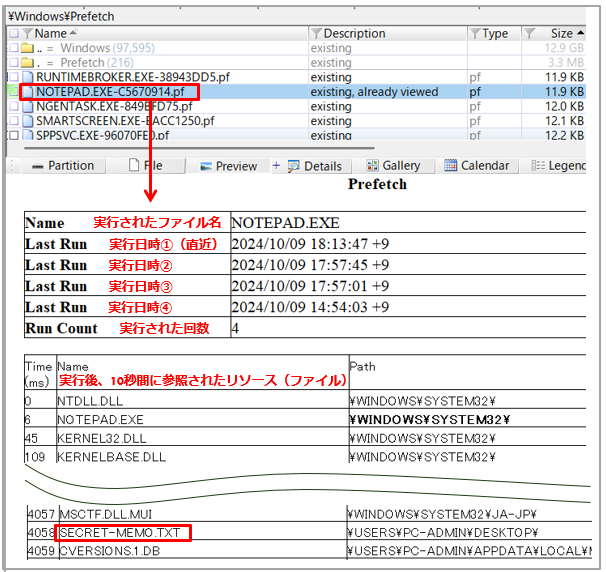Click the Description column filter funnel icon
Viewport: 606px width, 572px height.
coord(316,34)
